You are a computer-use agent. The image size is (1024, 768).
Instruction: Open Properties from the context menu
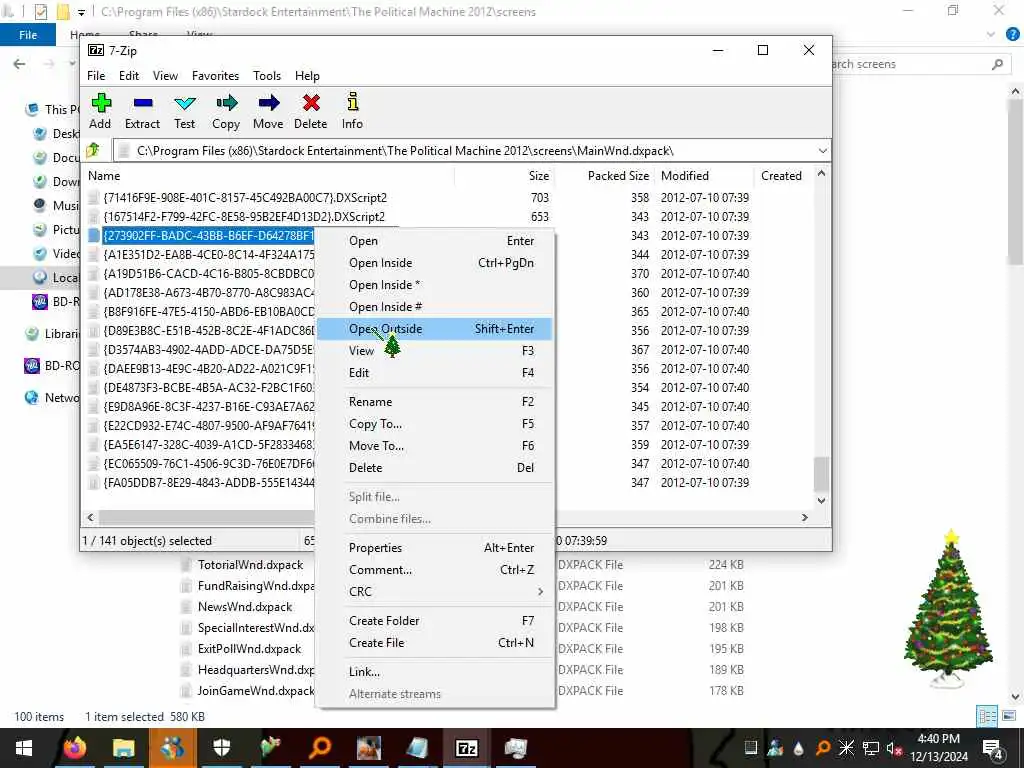point(434,547)
